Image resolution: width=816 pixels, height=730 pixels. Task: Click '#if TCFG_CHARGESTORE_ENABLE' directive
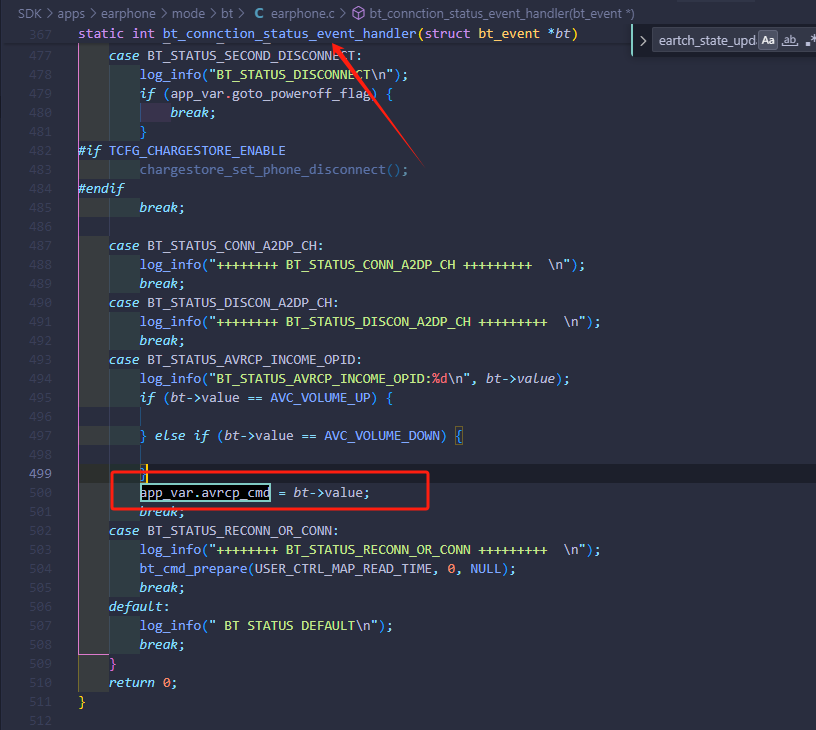[182, 151]
